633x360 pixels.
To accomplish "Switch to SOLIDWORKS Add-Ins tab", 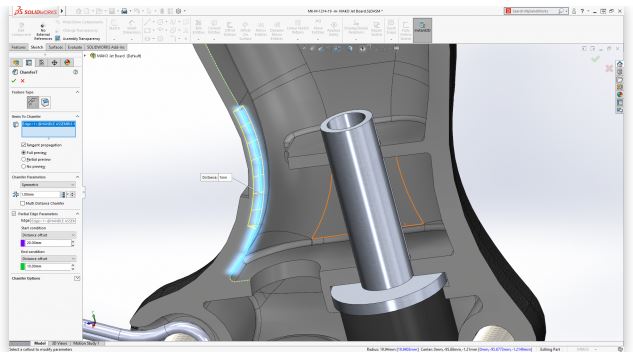I will tap(106, 47).
